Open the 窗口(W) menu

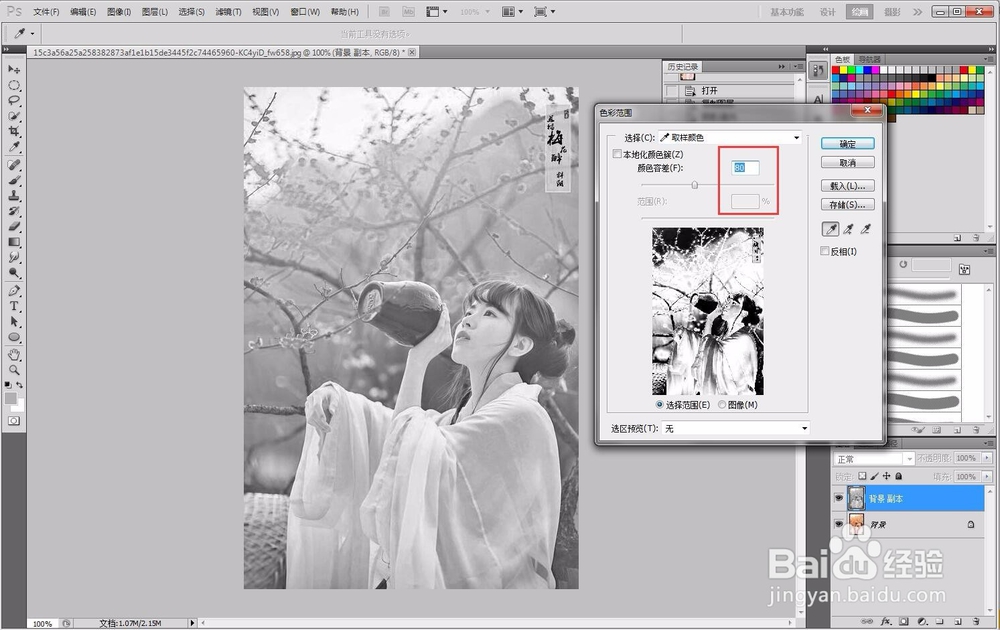(x=305, y=11)
